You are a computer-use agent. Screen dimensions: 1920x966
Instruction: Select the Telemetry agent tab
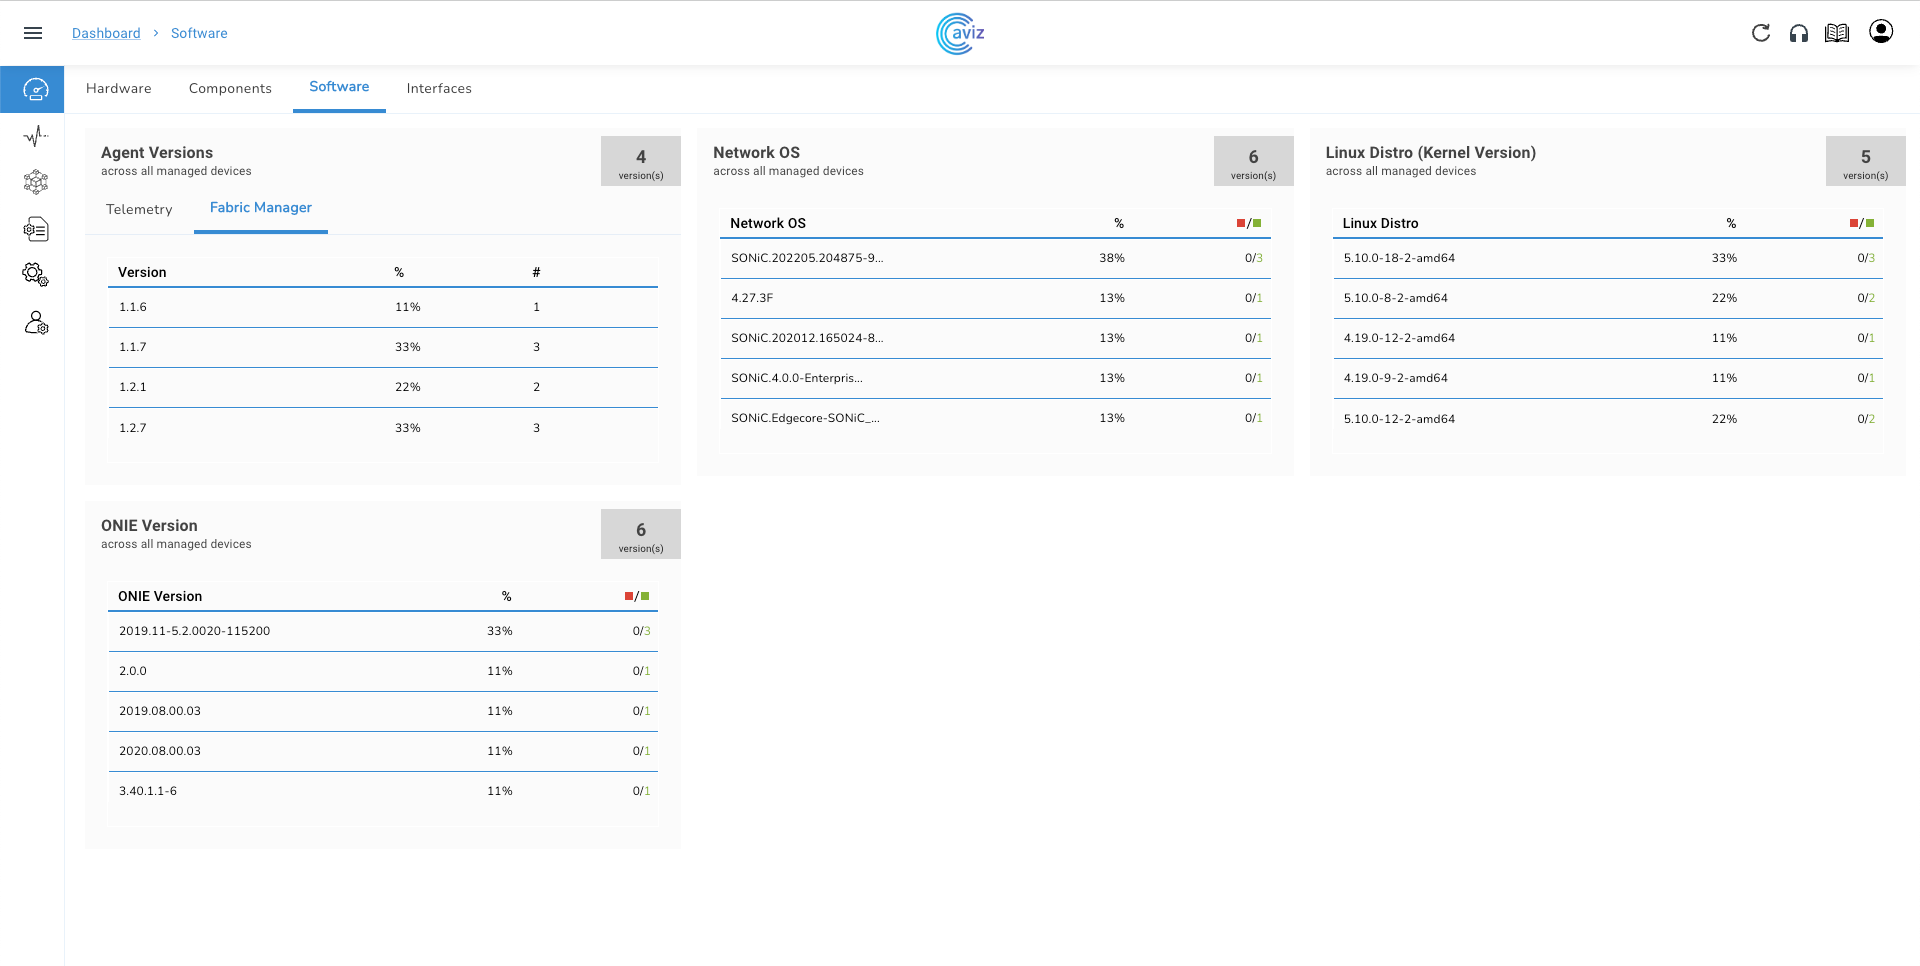(139, 209)
